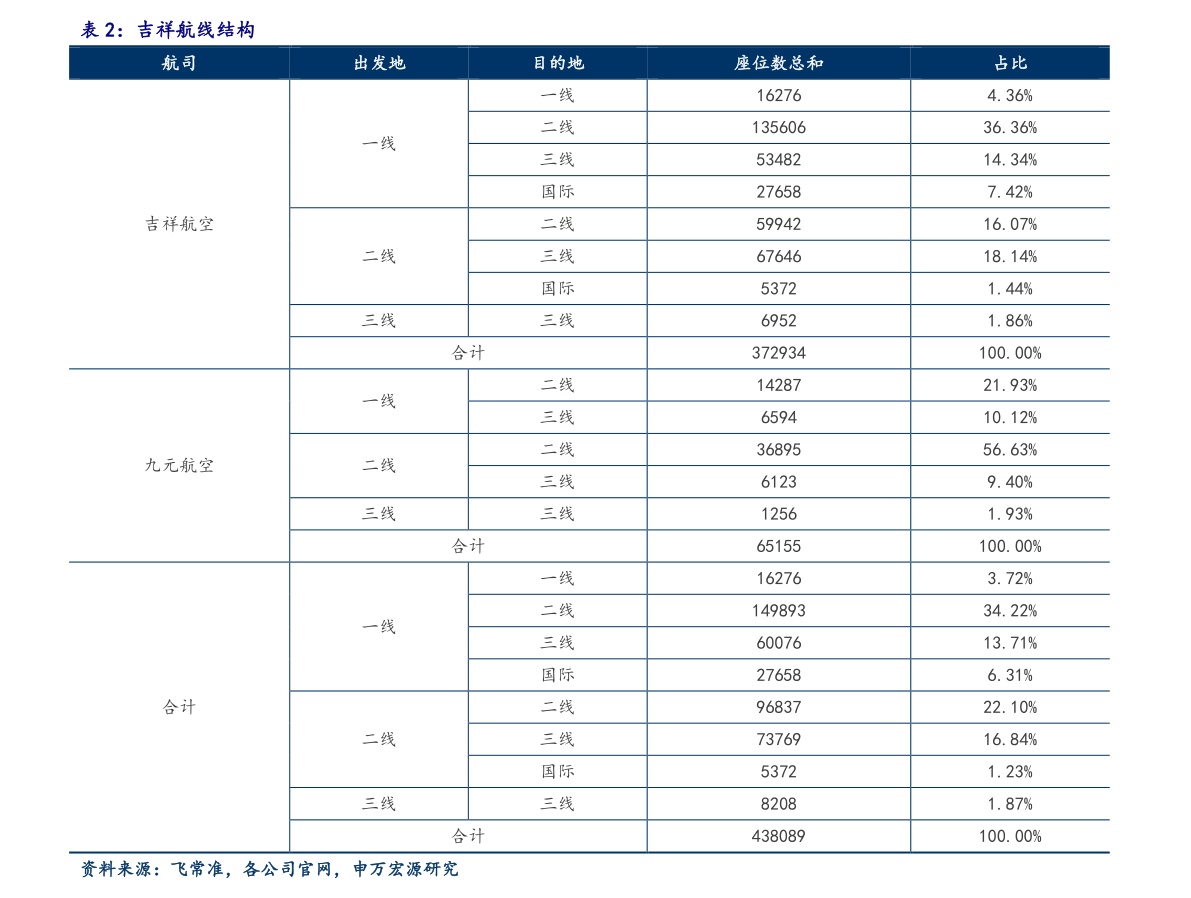Select the grand total value 438089
The height and width of the screenshot is (898, 1191).
778,836
